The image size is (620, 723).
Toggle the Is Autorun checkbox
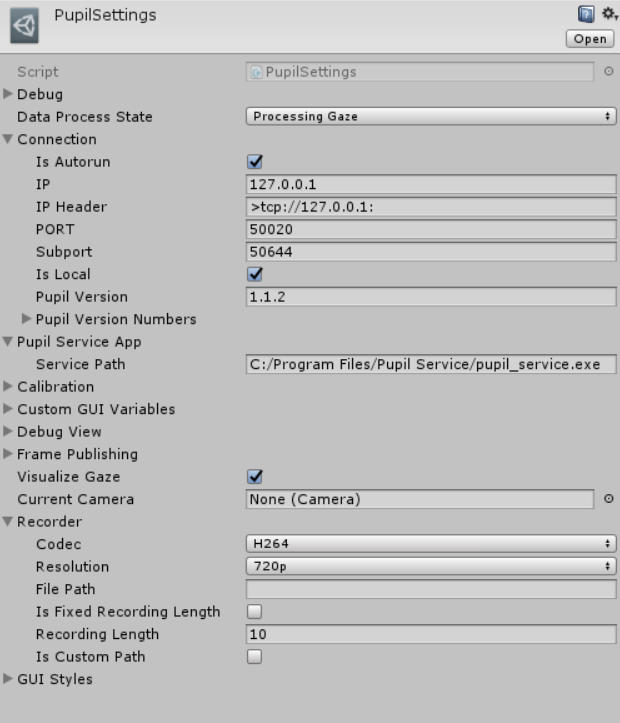tap(255, 161)
